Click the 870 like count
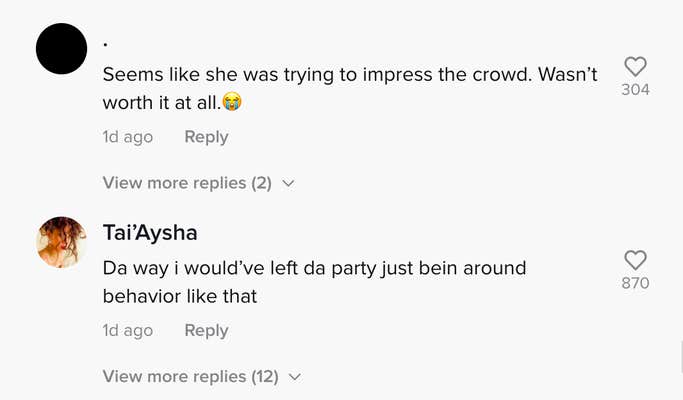Screen dimensions: 683x400 tap(635, 283)
